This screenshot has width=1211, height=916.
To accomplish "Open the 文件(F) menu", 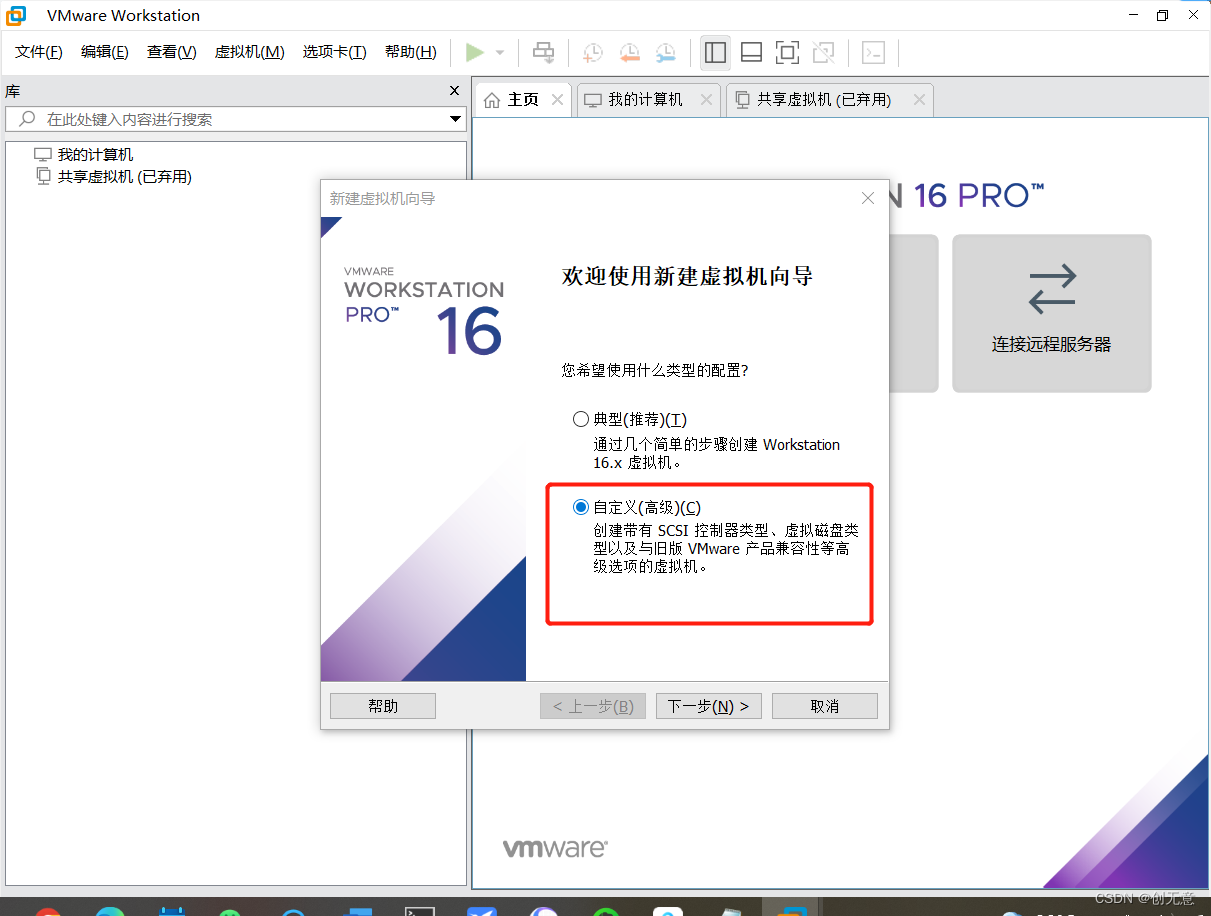I will (39, 52).
